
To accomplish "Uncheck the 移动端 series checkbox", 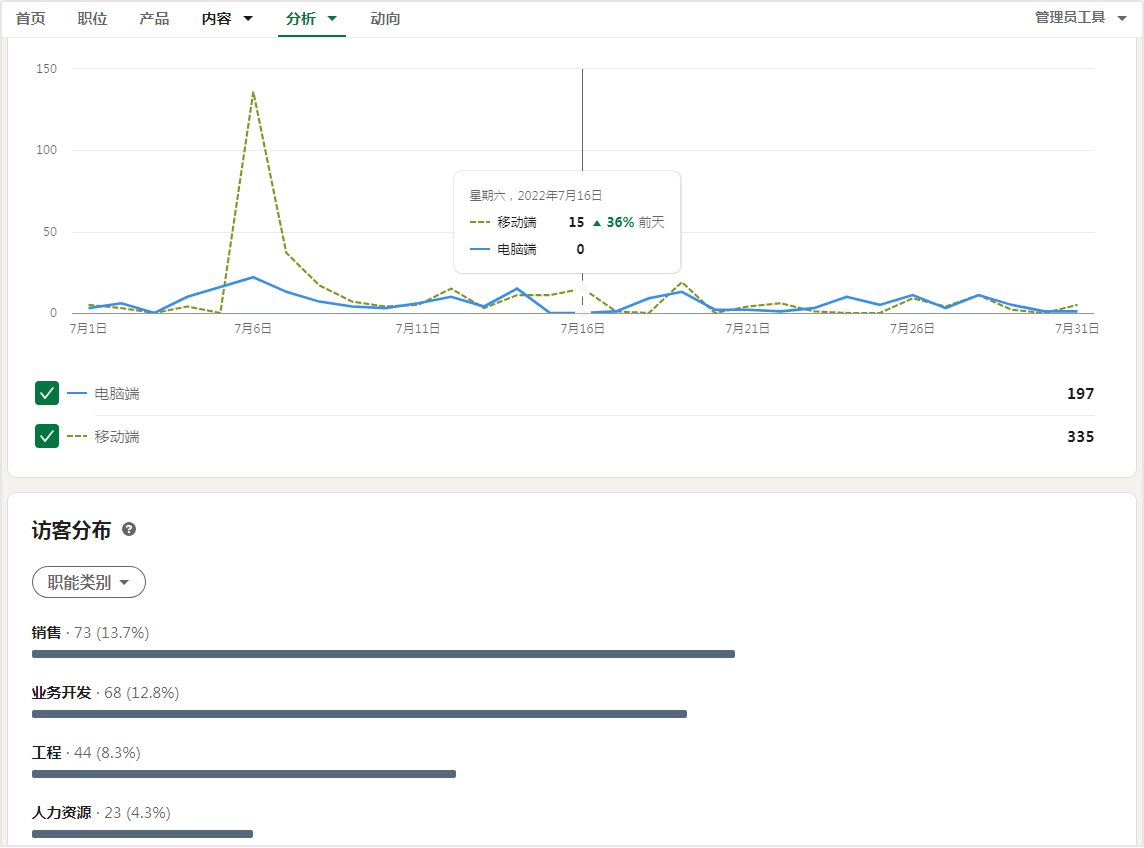I will tap(47, 436).
